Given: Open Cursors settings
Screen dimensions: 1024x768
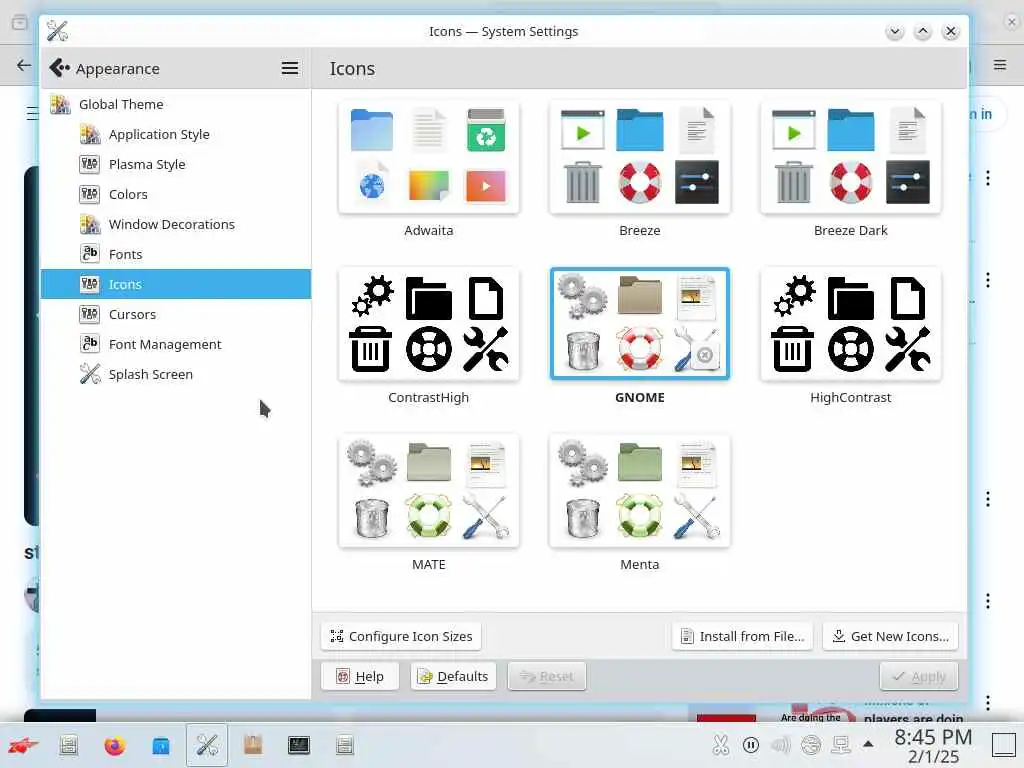Looking at the screenshot, I should tap(175, 315).
